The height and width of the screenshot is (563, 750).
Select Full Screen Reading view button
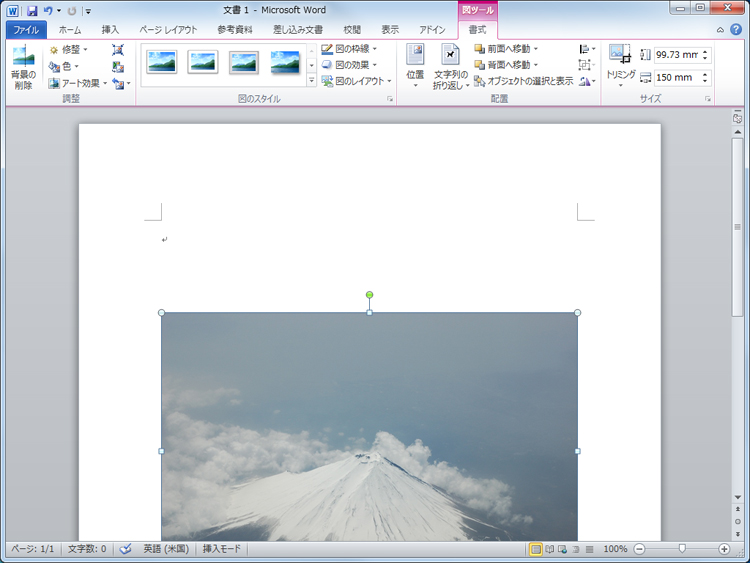[550, 550]
